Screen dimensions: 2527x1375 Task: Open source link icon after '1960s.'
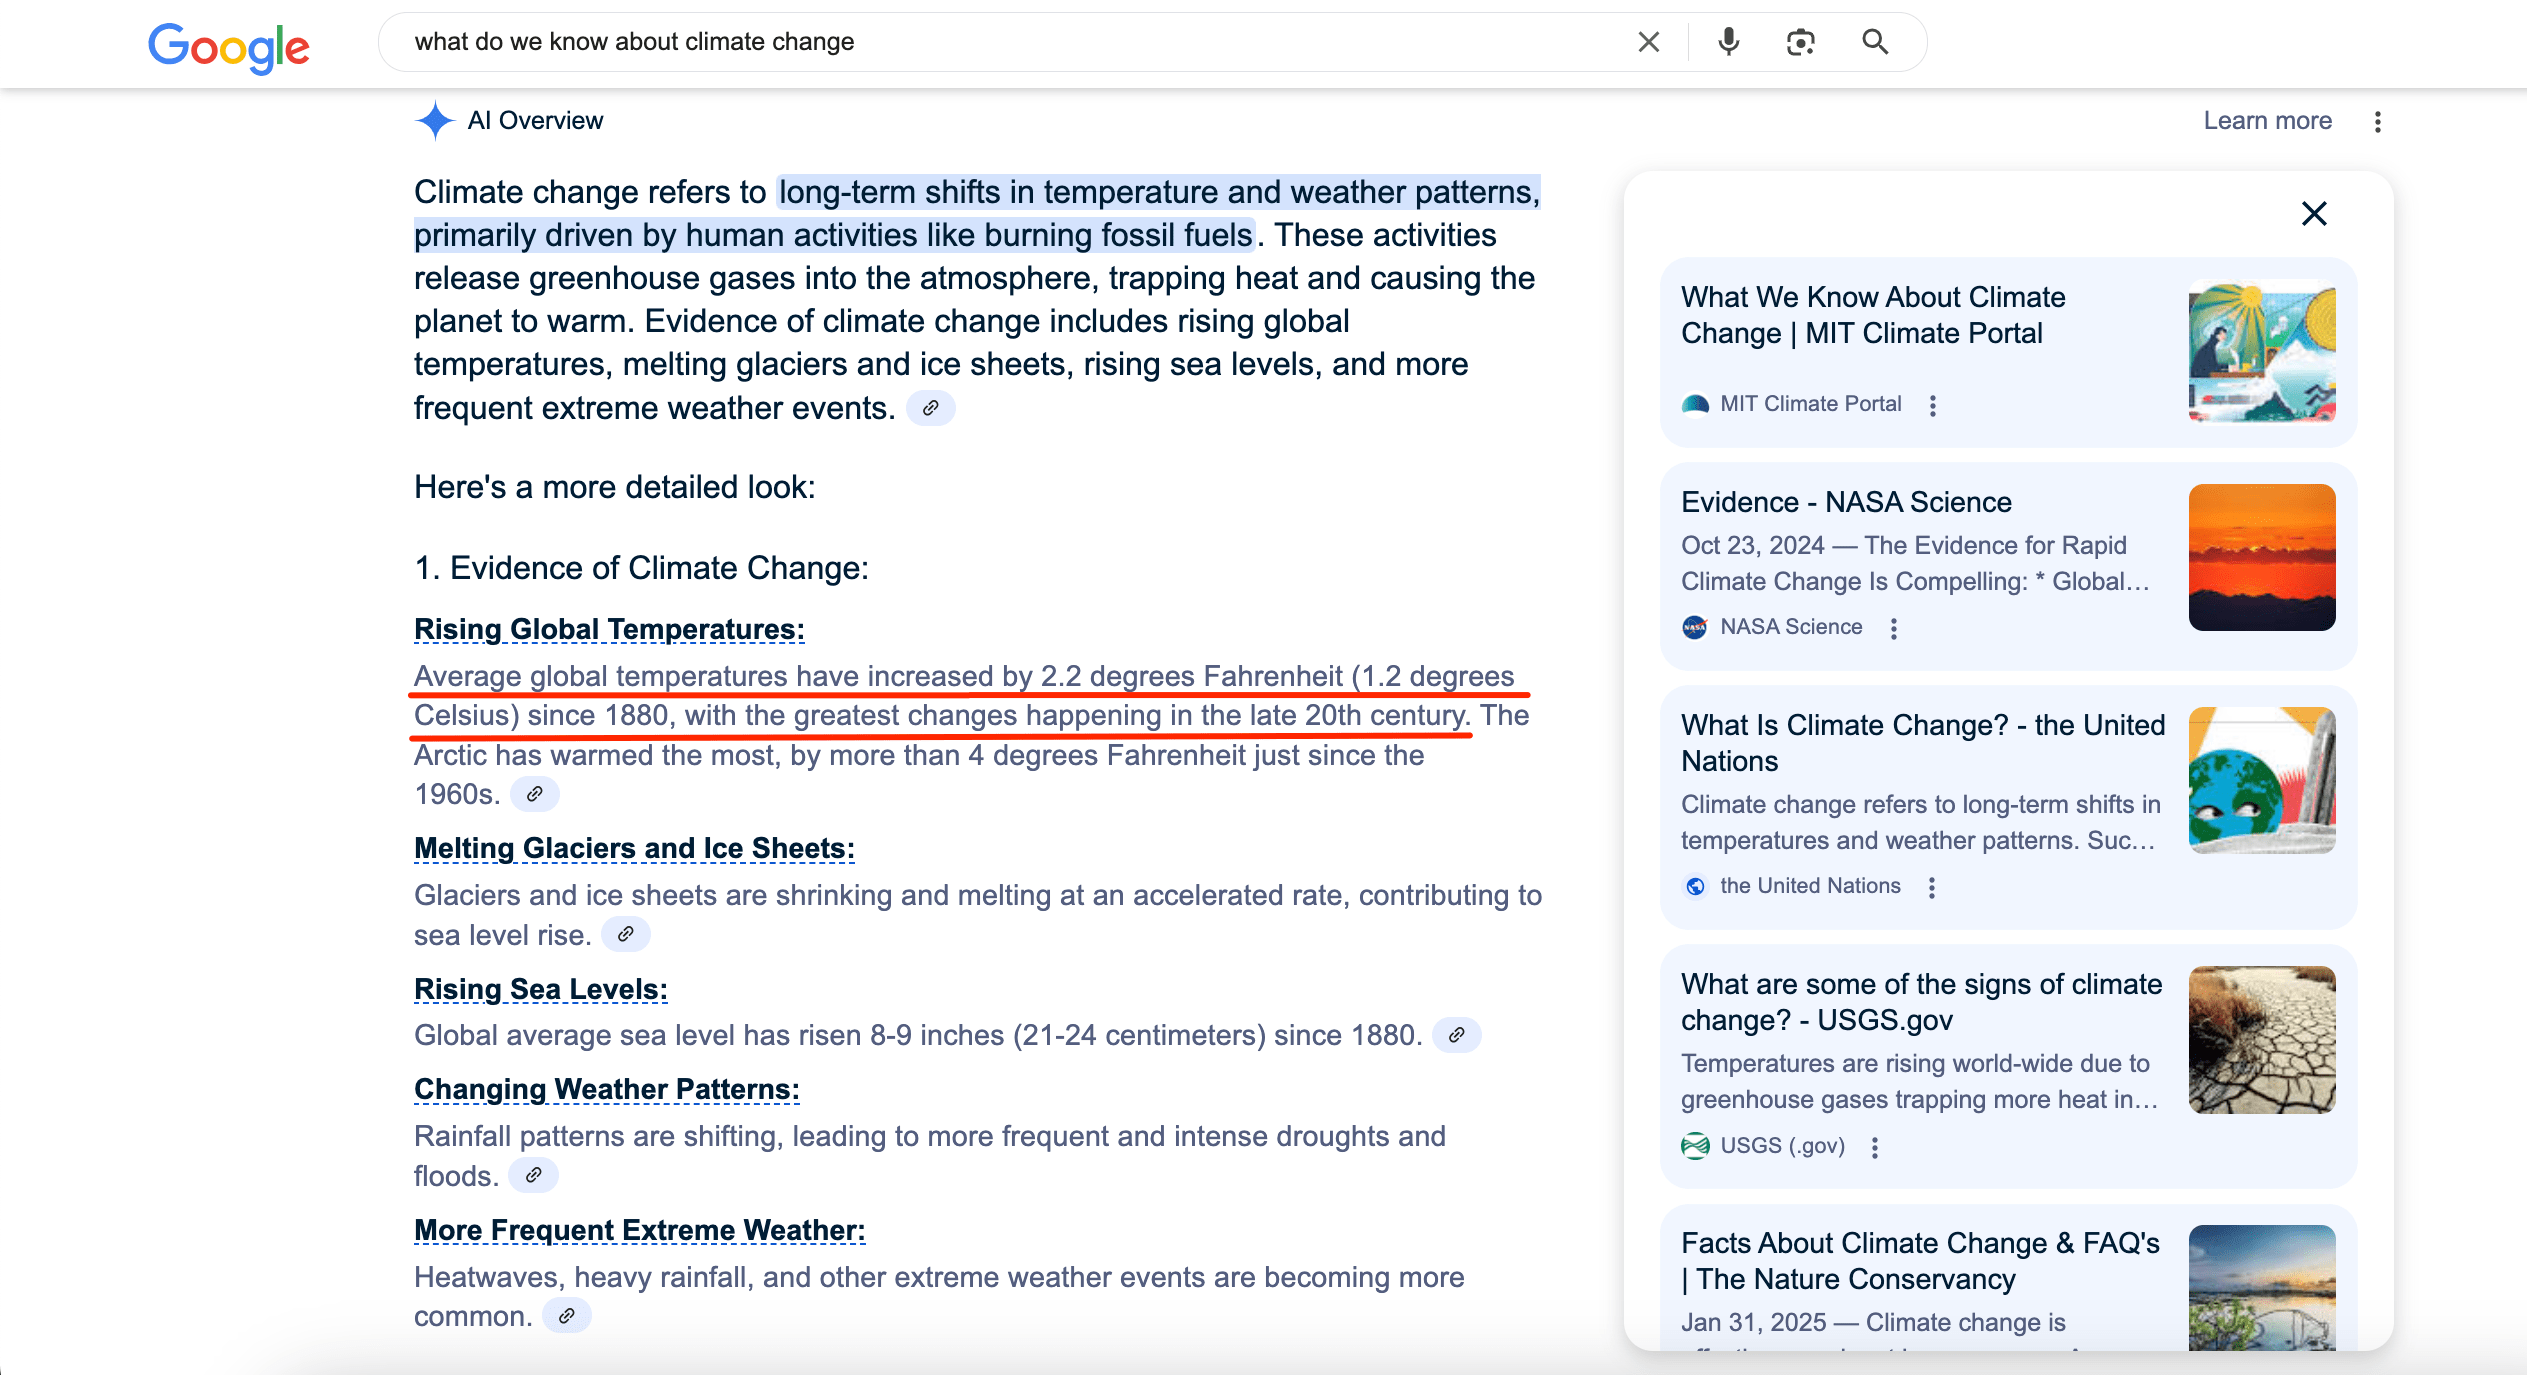point(535,794)
